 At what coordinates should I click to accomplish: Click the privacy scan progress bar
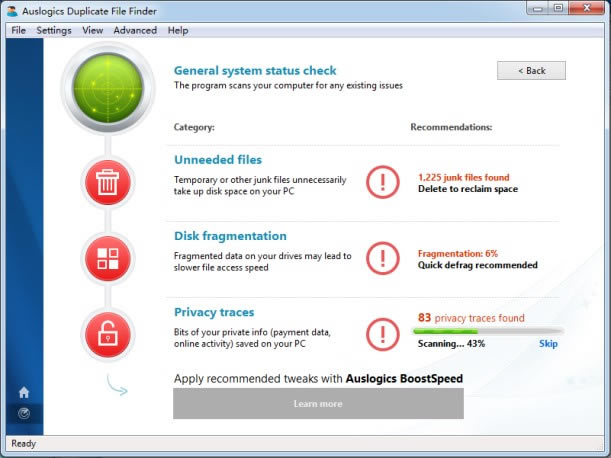coord(488,331)
